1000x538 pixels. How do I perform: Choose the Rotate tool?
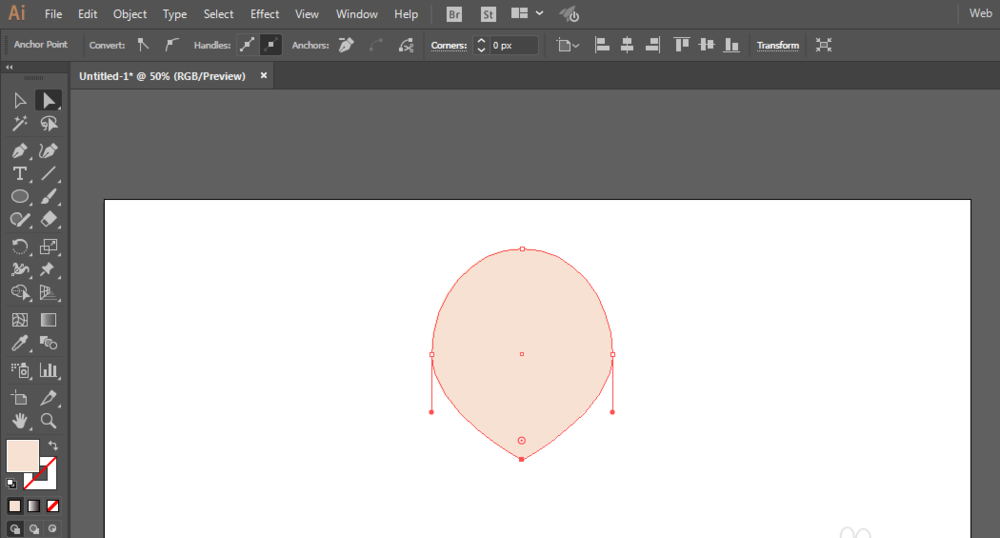tap(20, 247)
